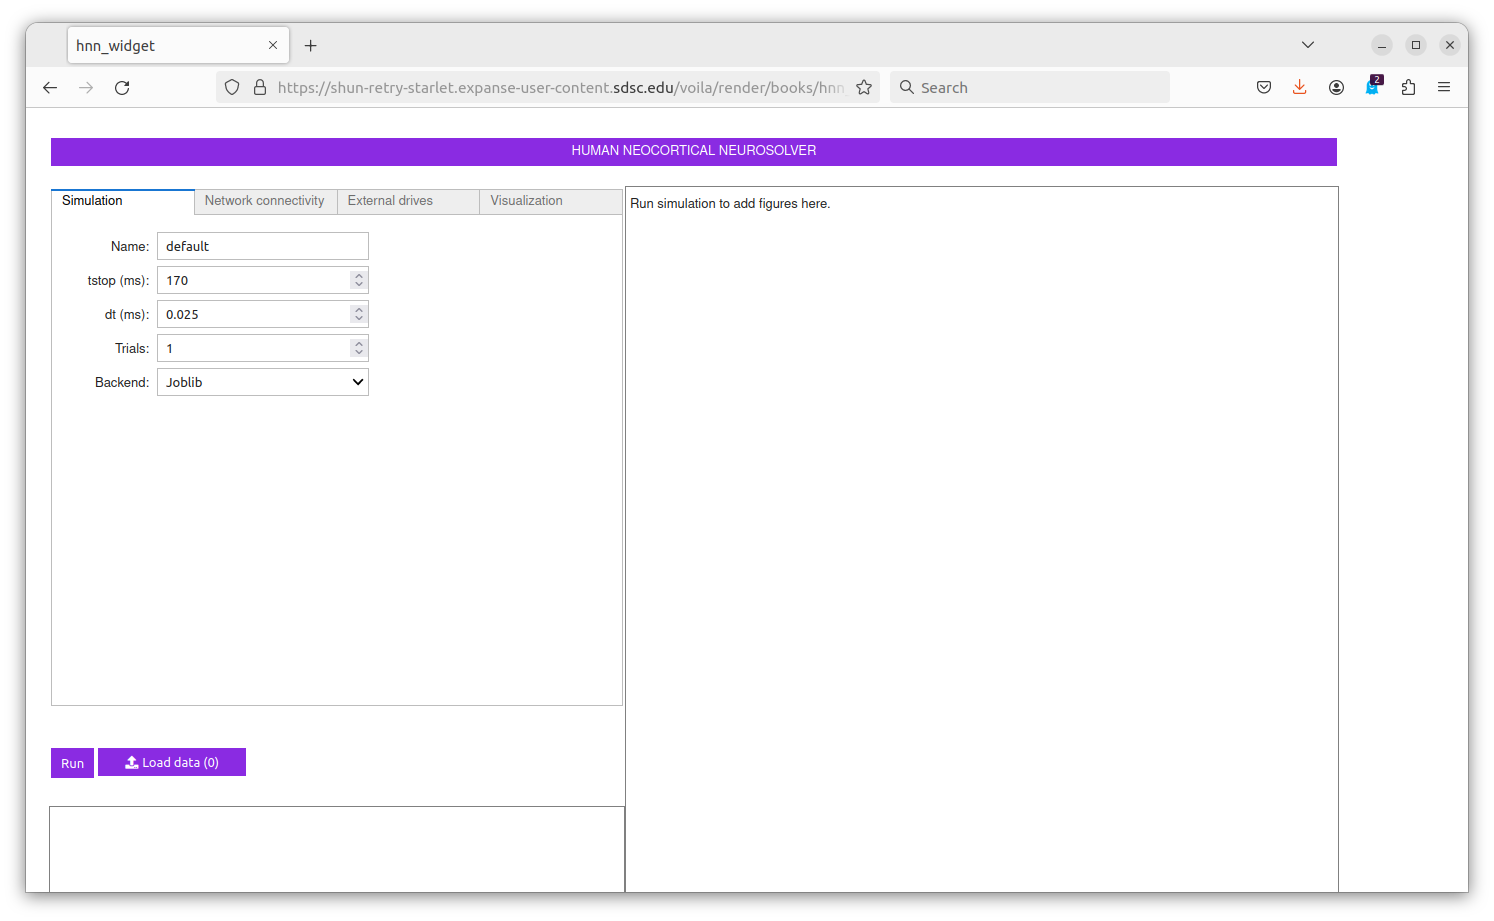Open a new browser tab

tap(311, 46)
